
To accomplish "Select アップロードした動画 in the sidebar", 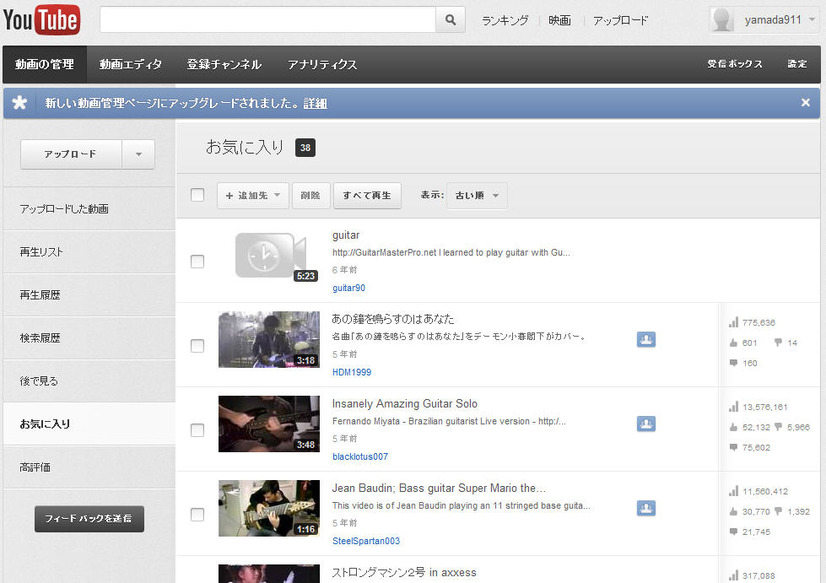I will 90,209.
